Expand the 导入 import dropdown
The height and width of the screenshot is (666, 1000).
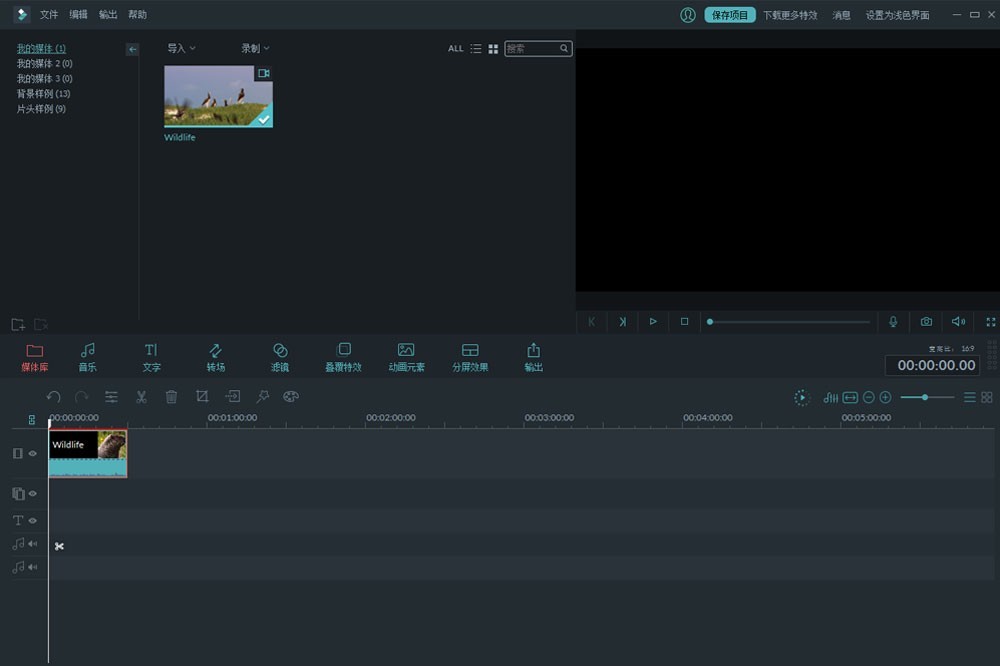coord(181,48)
